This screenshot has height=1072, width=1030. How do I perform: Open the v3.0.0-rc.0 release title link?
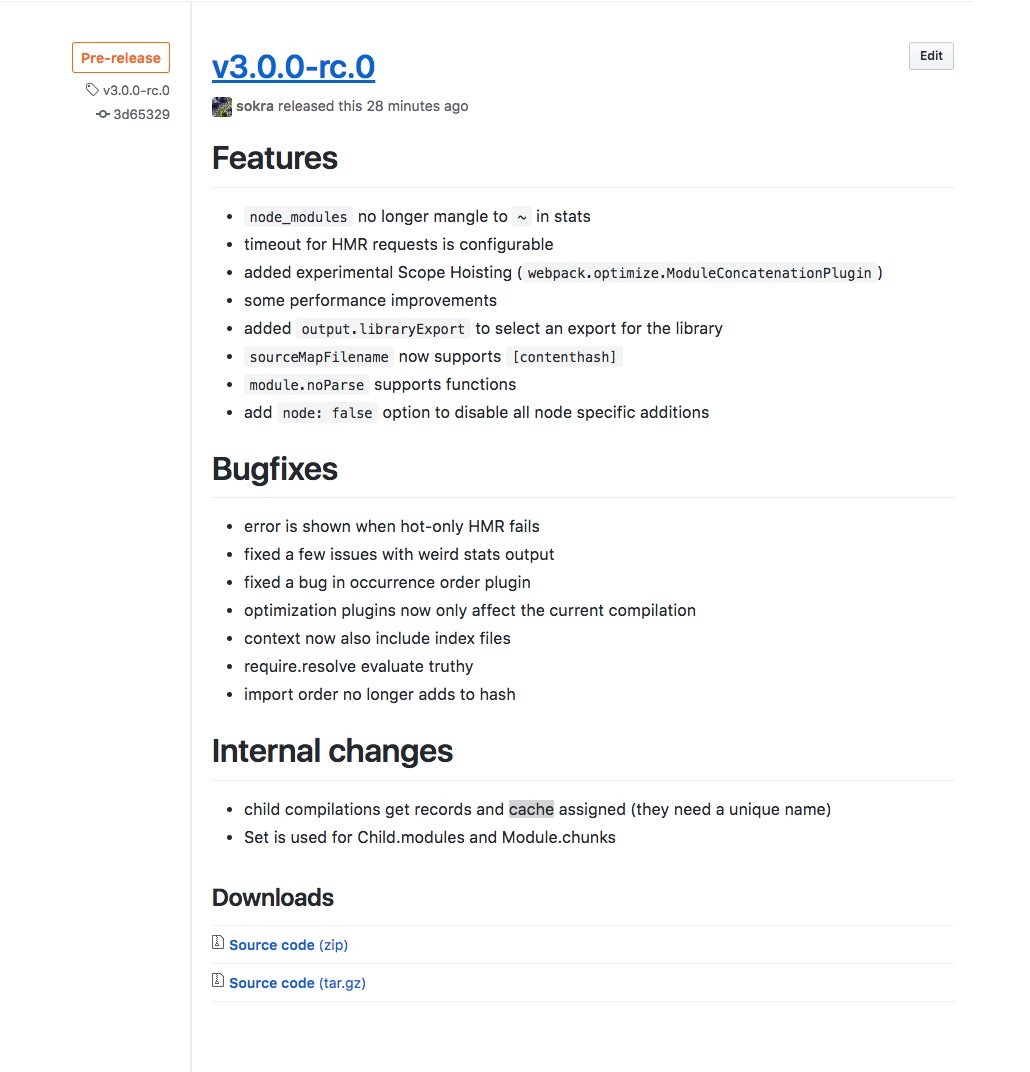tap(293, 67)
